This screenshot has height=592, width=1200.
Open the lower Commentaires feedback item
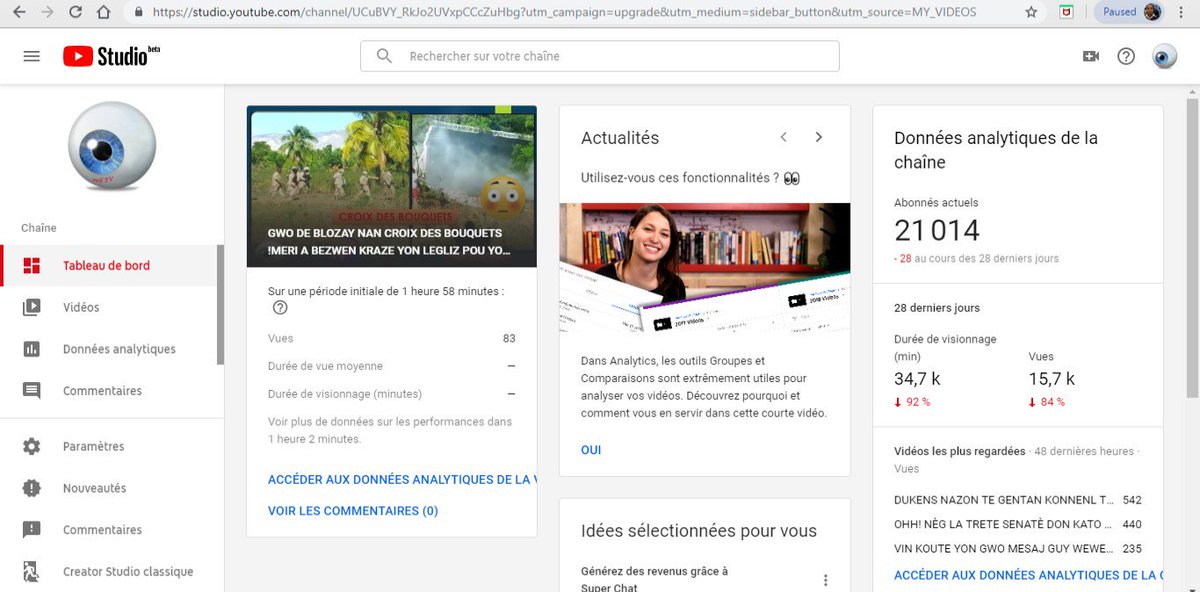click(110, 530)
